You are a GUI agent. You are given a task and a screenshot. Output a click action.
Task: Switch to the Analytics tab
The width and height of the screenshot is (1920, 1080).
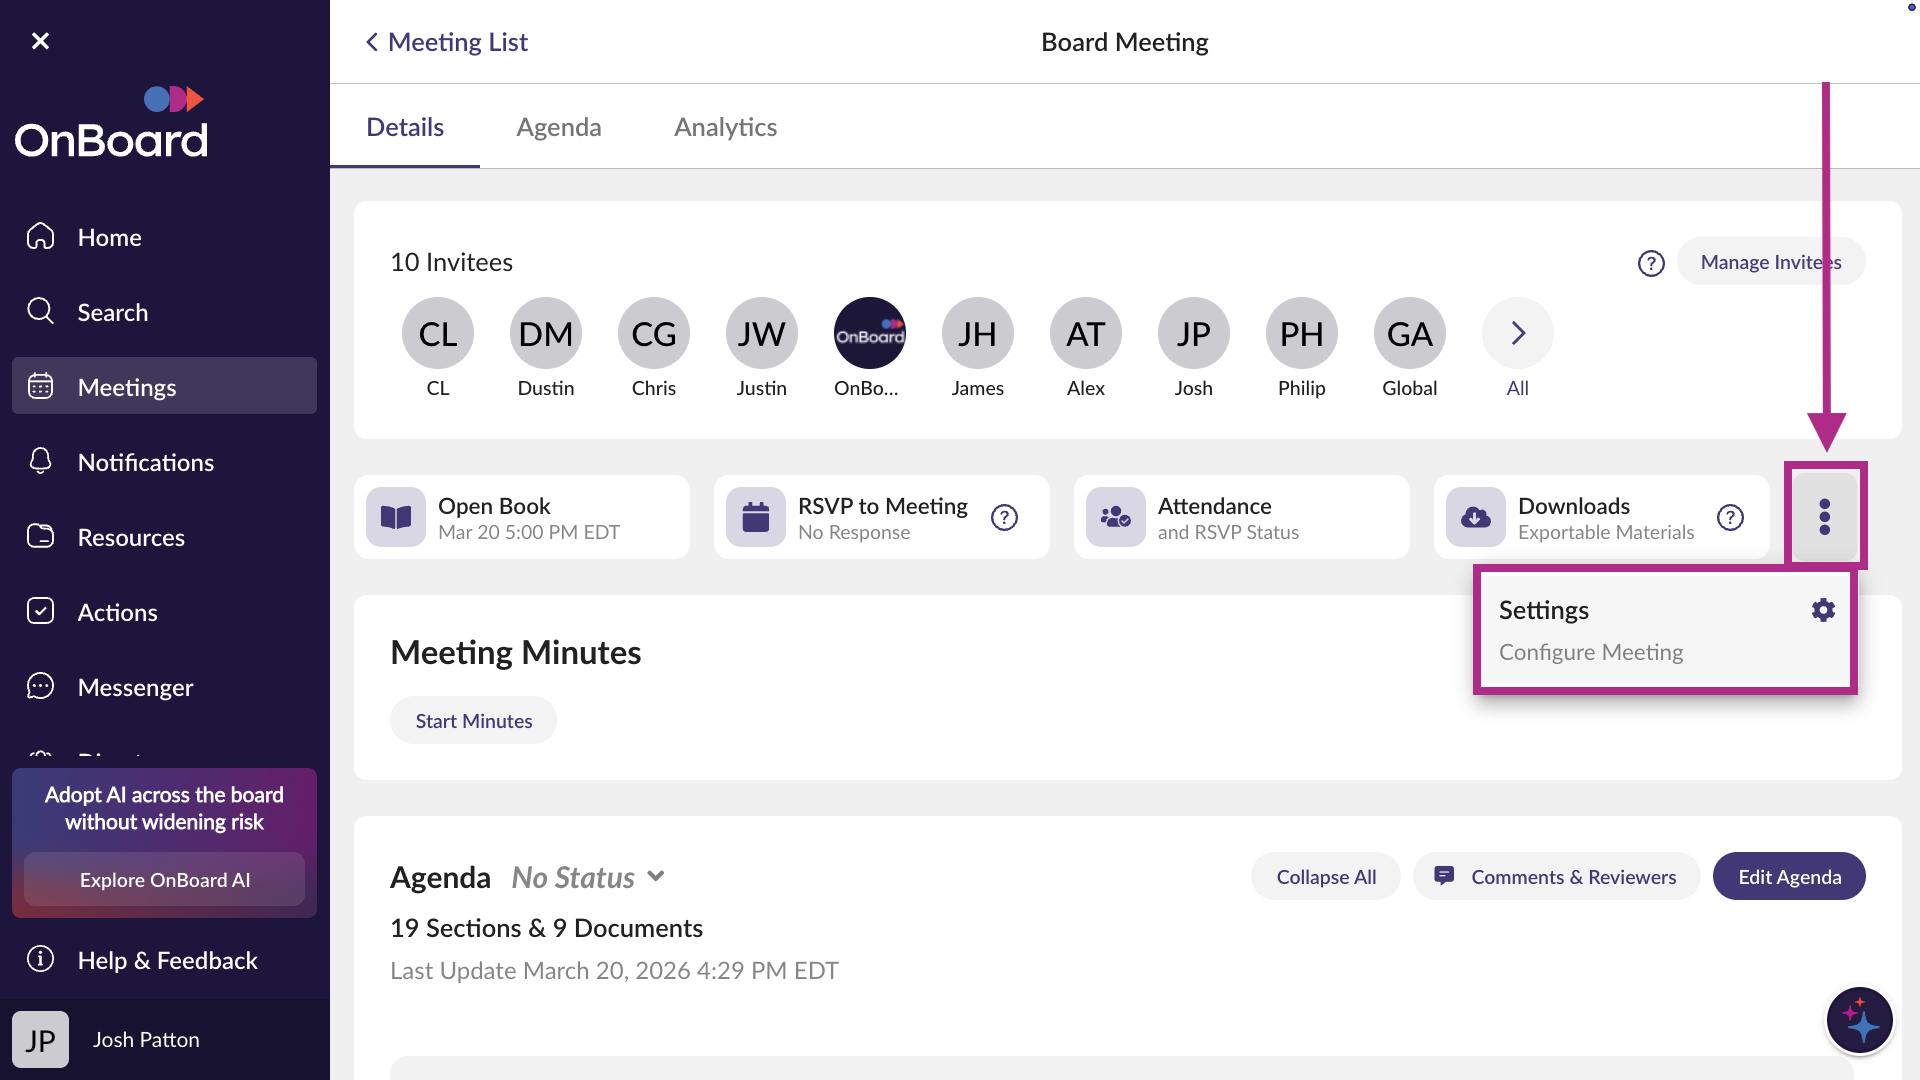coord(725,127)
